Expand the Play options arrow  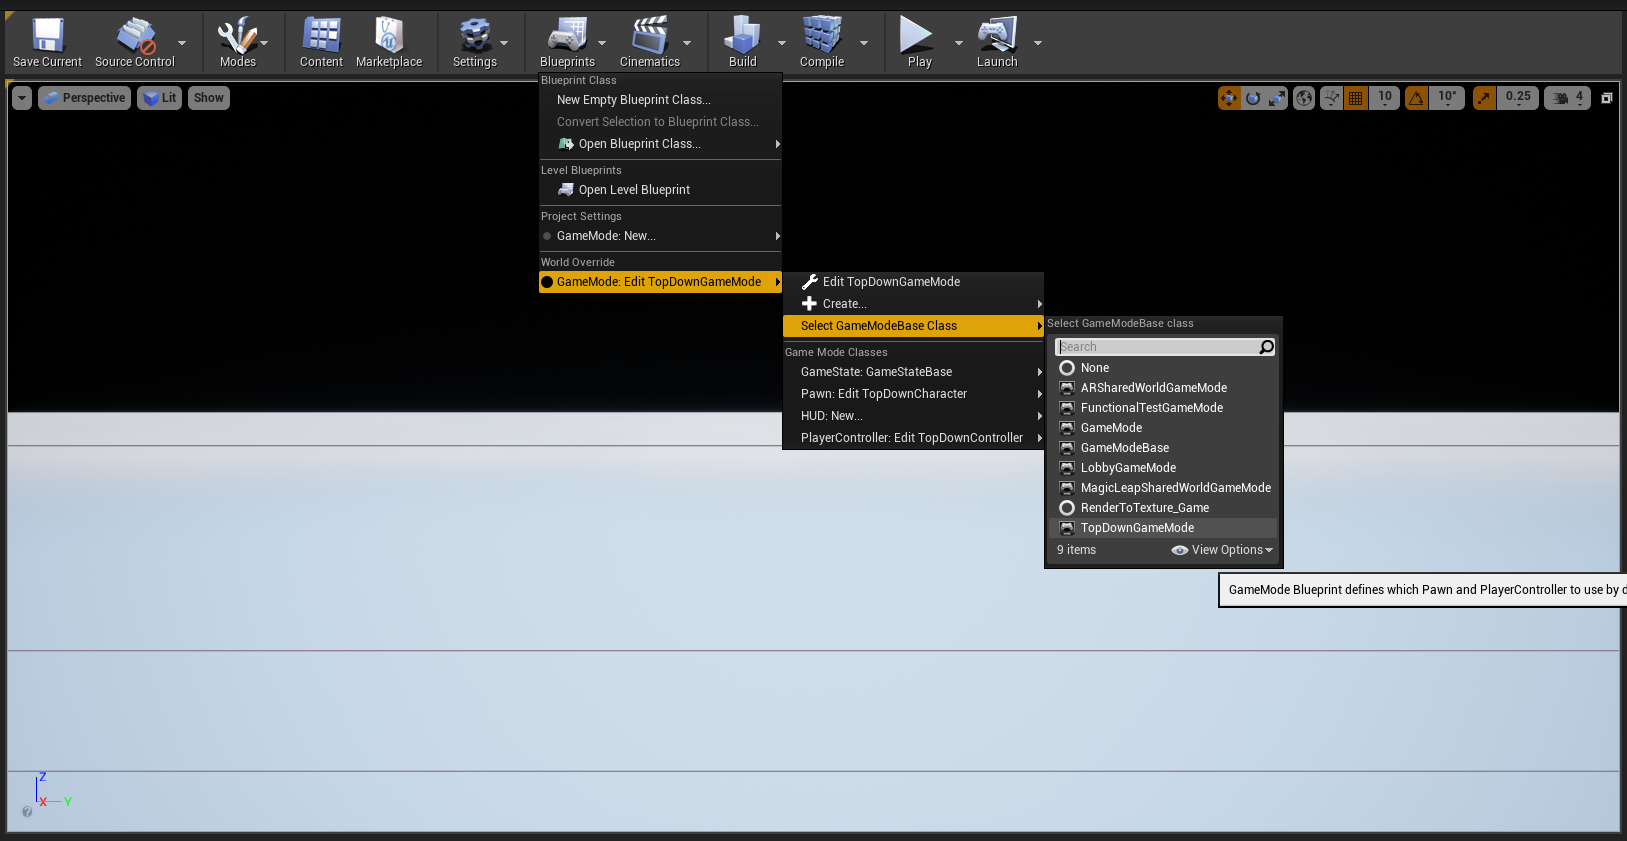click(x=959, y=43)
